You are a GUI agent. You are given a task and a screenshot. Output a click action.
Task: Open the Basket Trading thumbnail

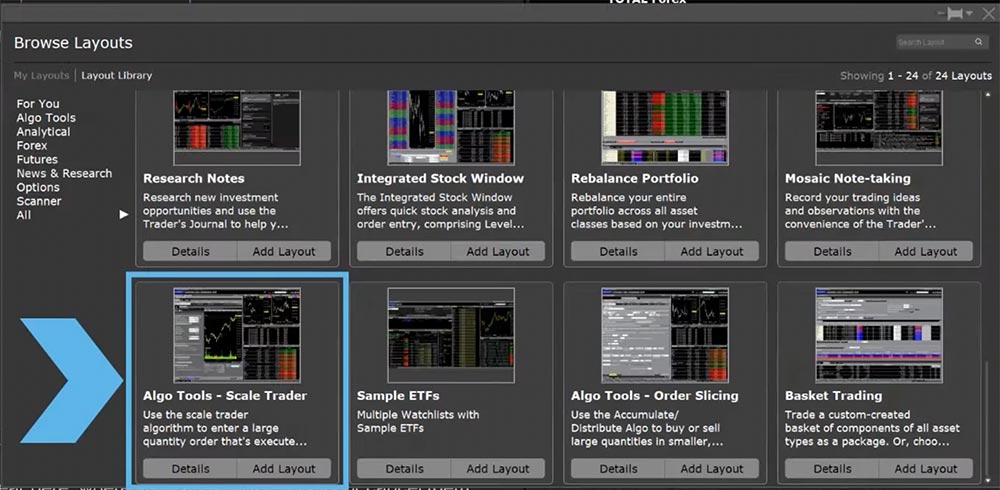879,335
